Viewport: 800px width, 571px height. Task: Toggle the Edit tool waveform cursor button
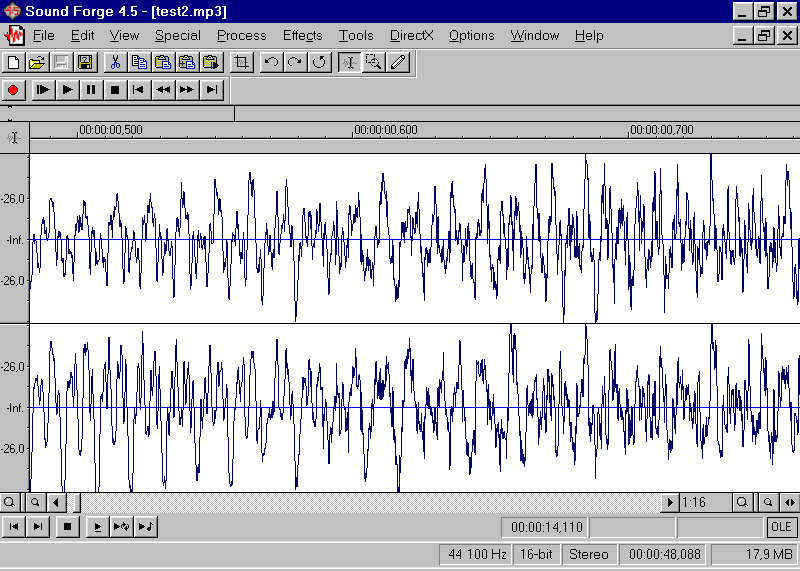tap(350, 62)
